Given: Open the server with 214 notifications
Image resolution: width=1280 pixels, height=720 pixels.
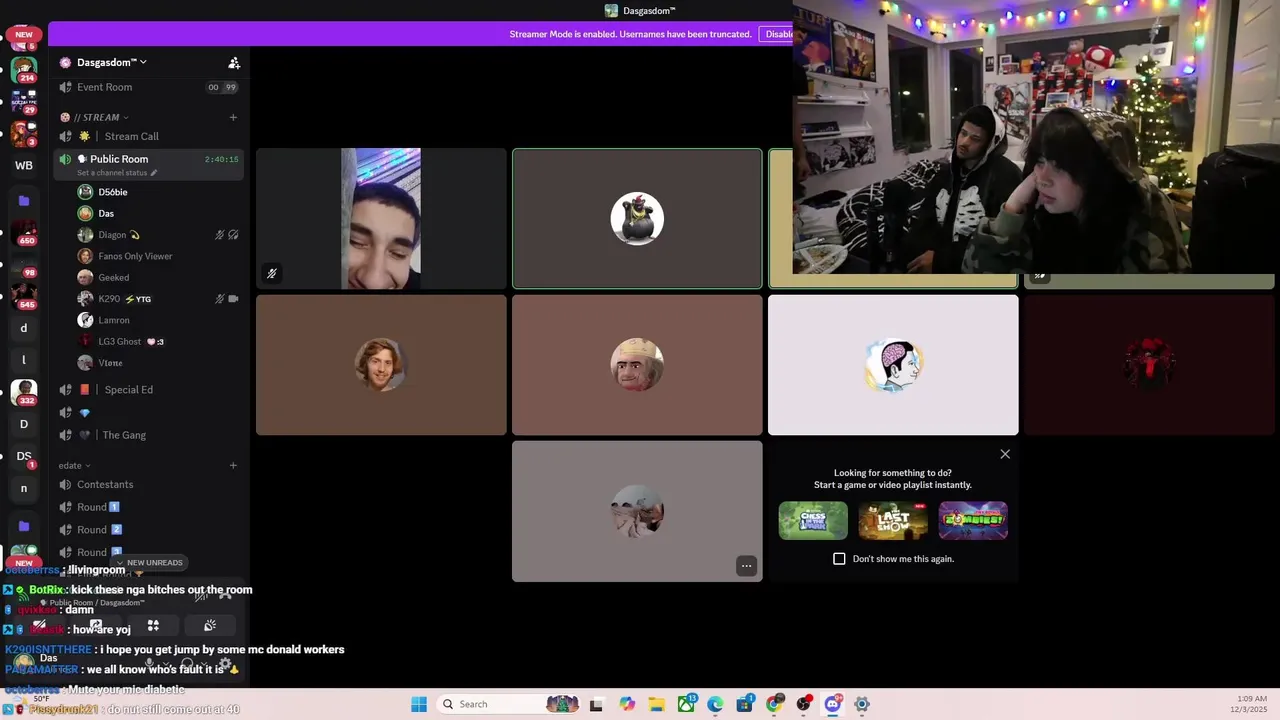Looking at the screenshot, I should 24,70.
